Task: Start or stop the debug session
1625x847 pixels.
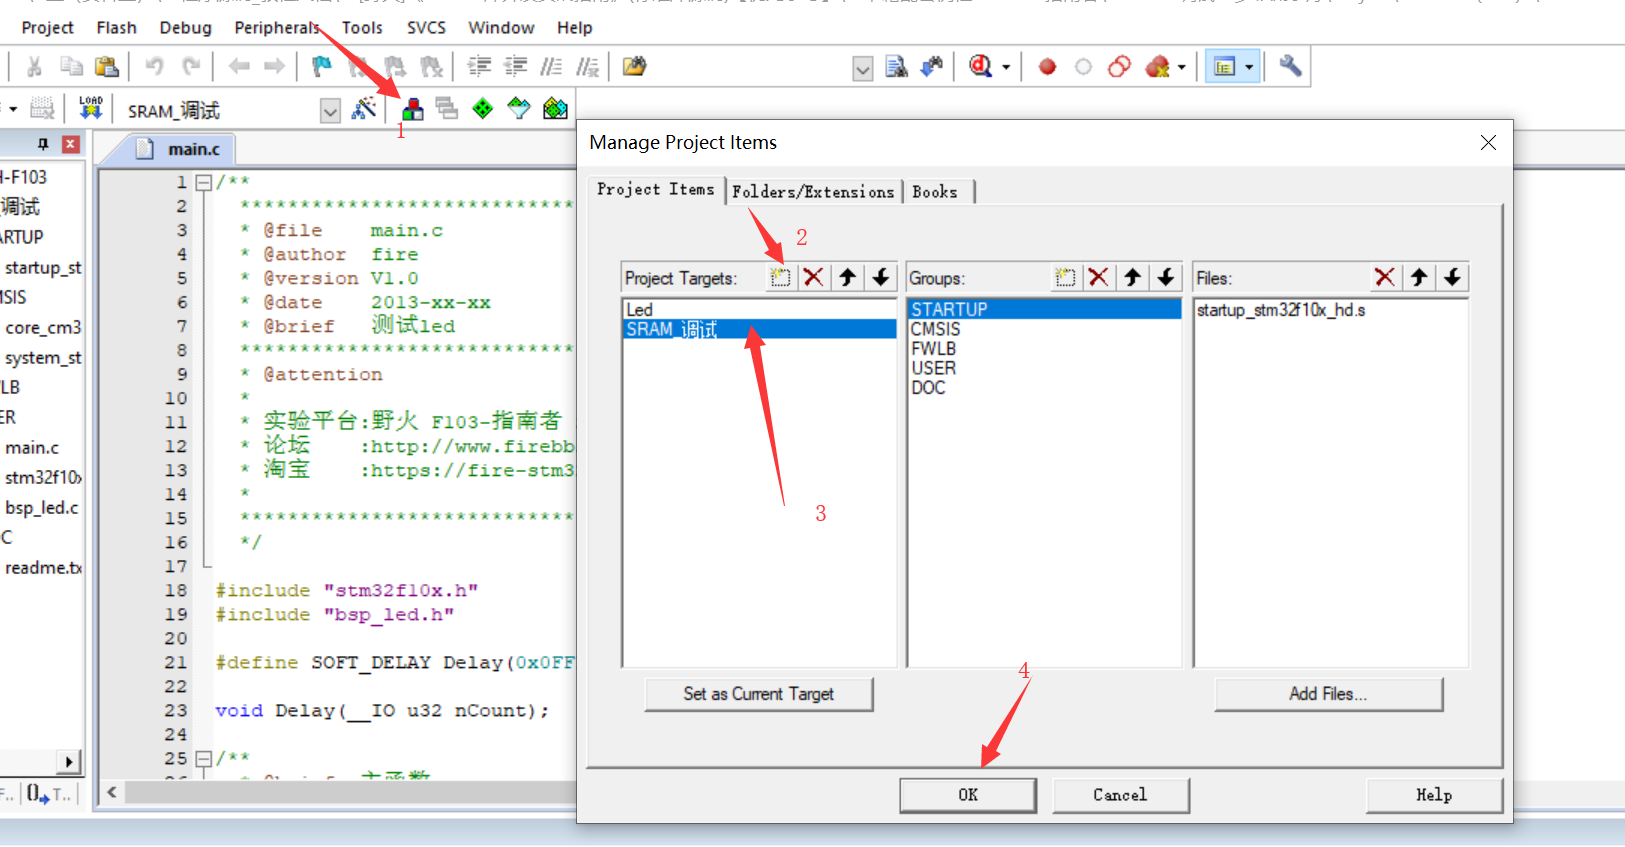Action: point(981,67)
